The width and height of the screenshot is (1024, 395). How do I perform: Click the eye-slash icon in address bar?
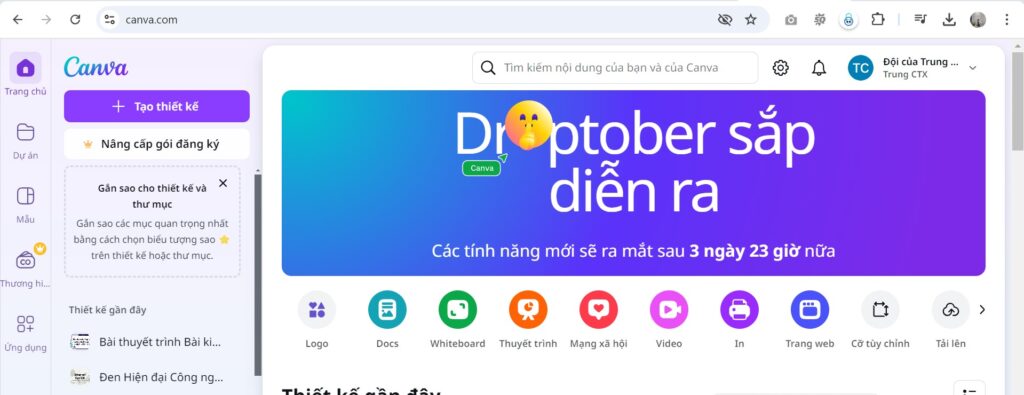tap(725, 20)
